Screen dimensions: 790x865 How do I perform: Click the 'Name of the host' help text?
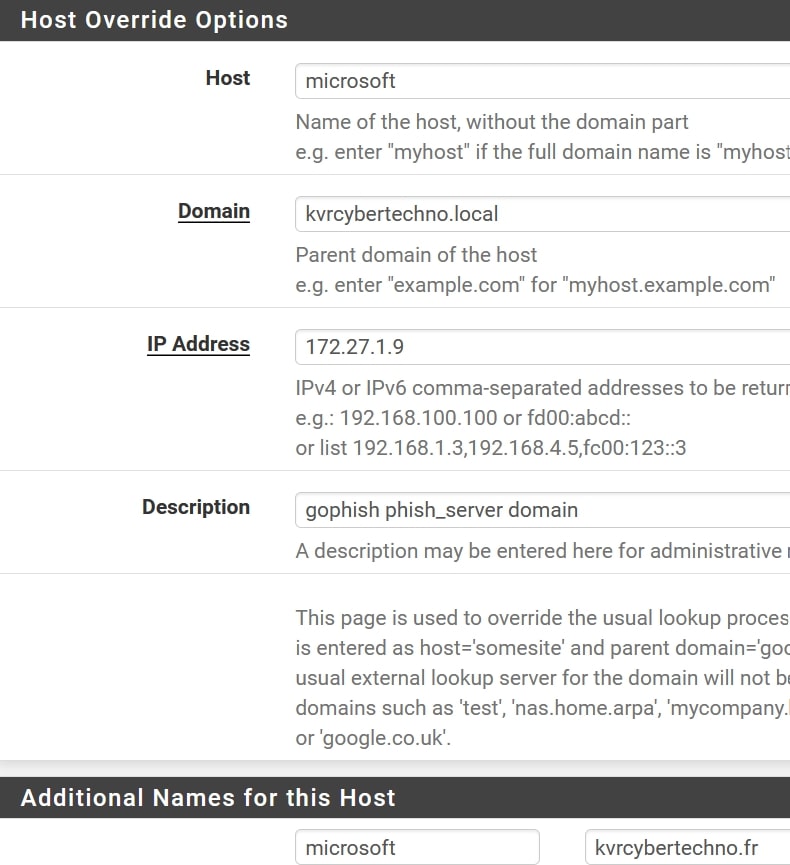pyautogui.click(x=492, y=122)
